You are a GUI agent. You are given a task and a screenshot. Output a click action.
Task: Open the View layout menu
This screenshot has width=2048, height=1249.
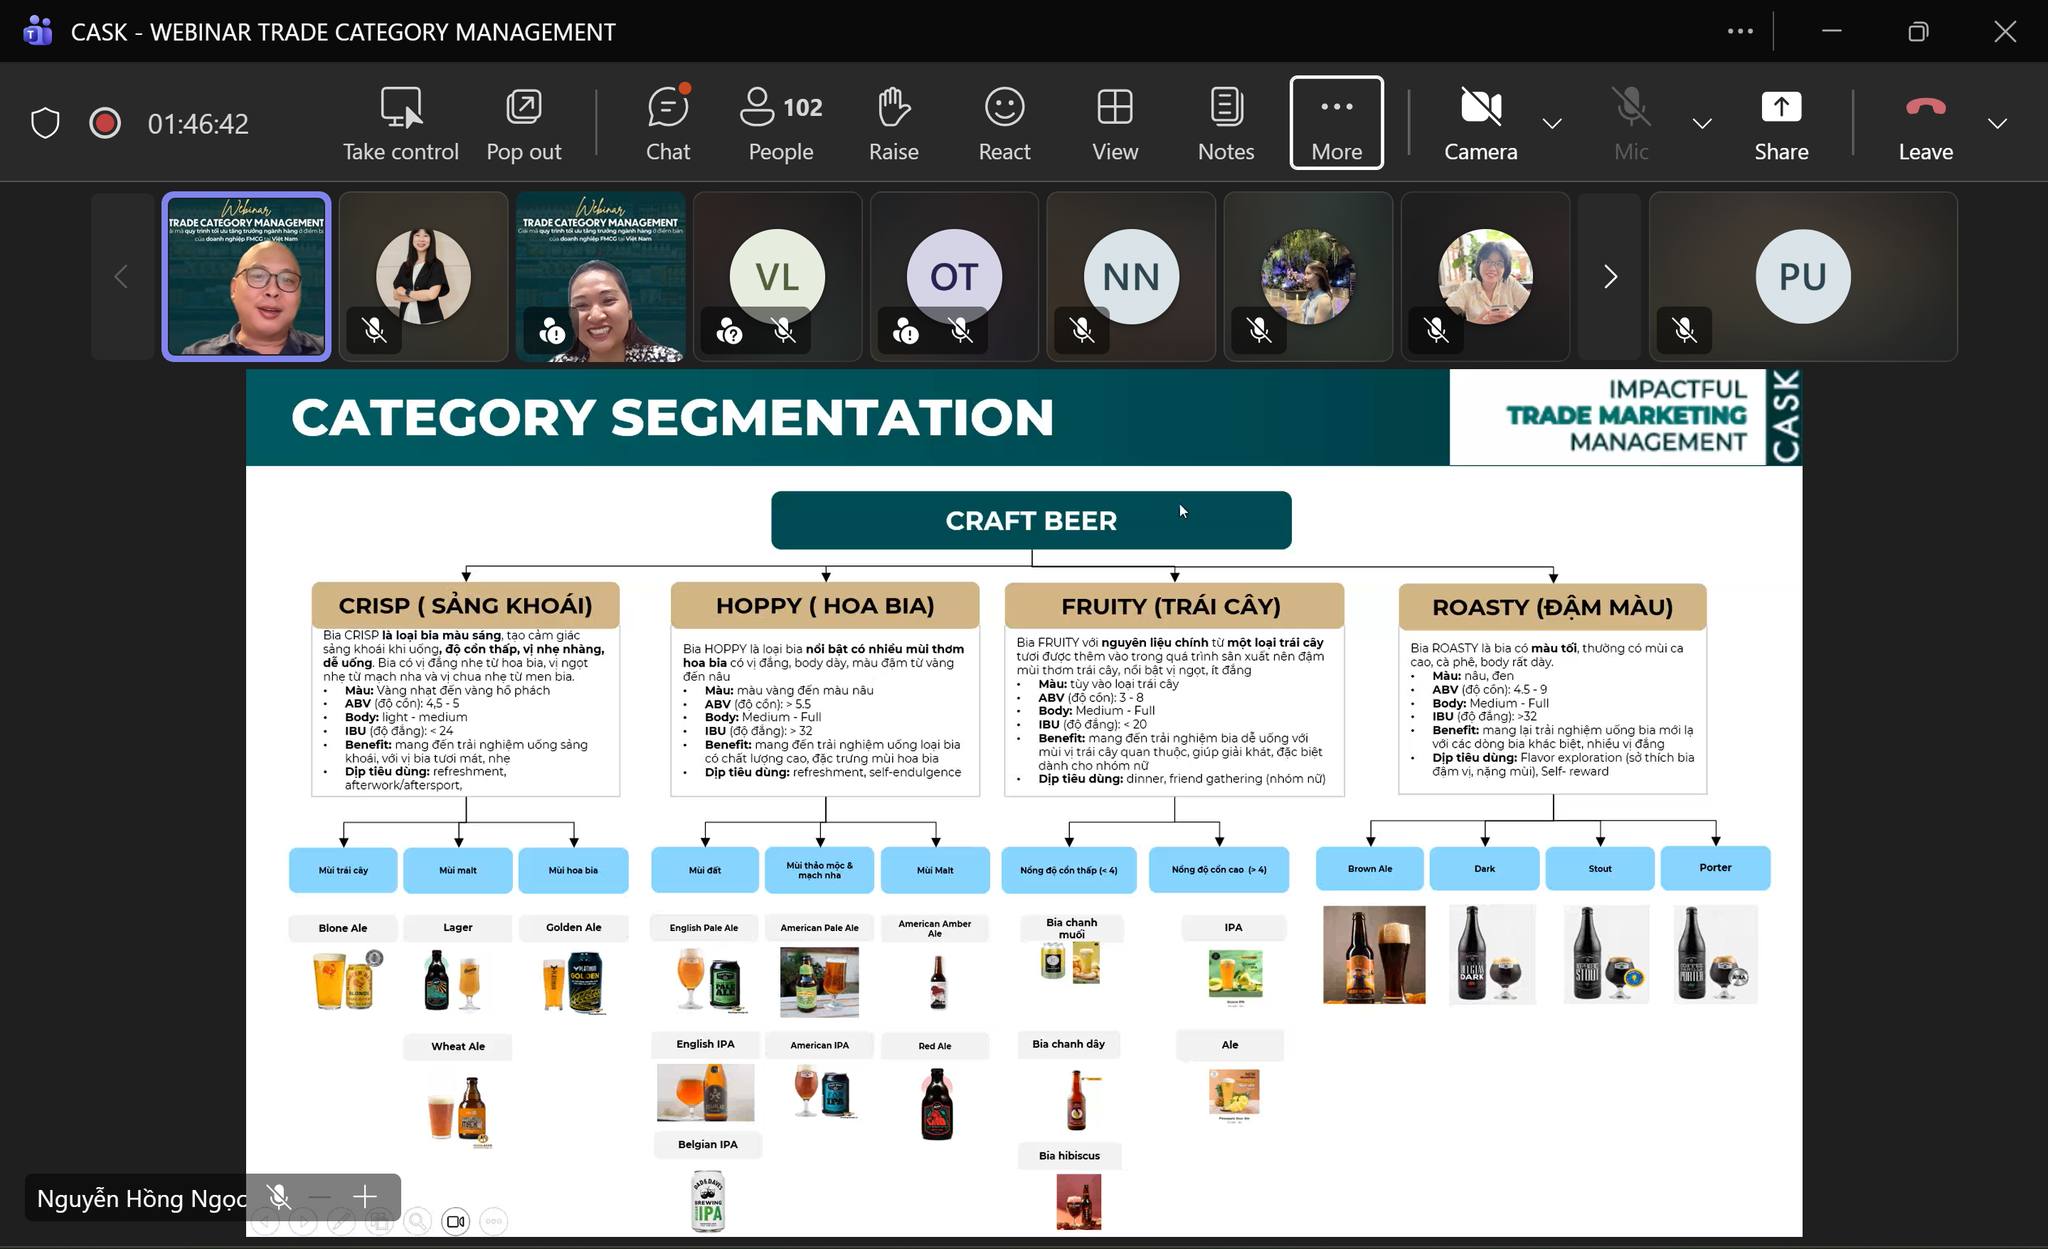tap(1115, 123)
